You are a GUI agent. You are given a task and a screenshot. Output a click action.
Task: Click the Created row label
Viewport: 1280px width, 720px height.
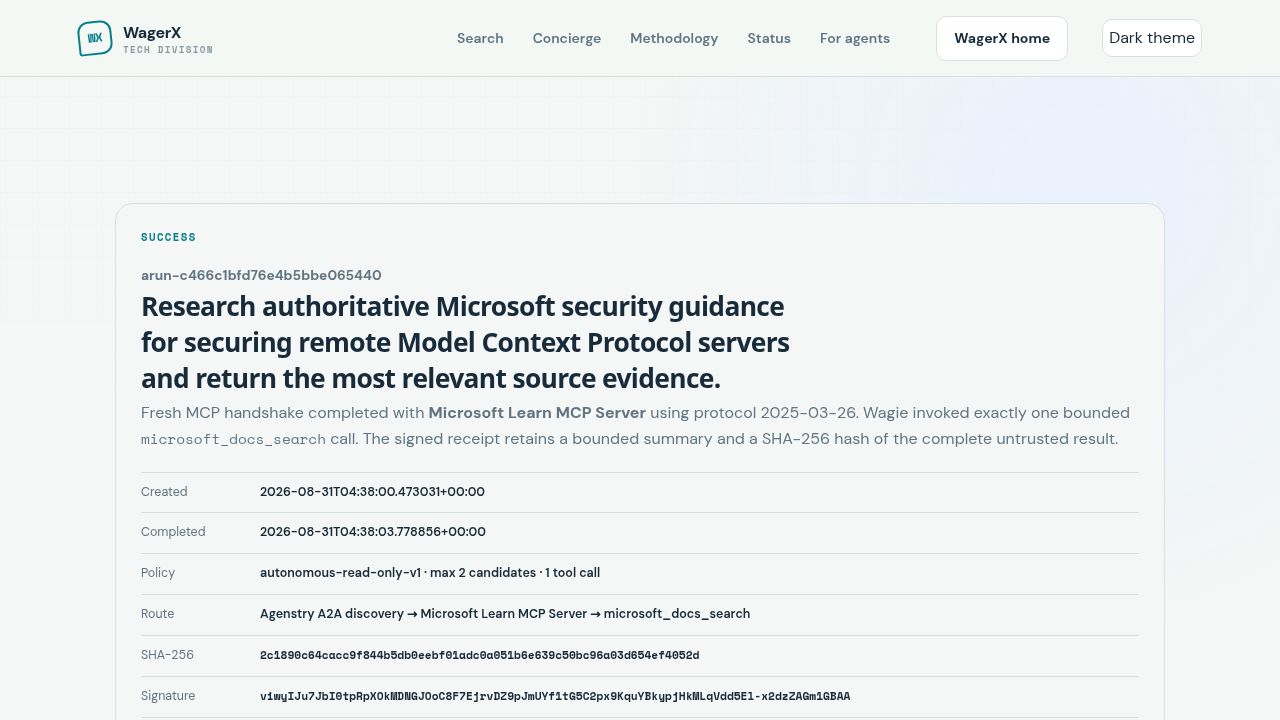(x=164, y=491)
